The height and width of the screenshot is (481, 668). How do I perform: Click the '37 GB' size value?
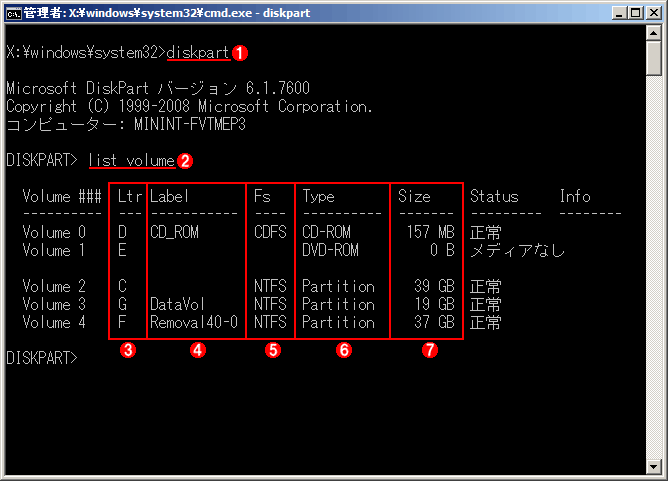435,322
